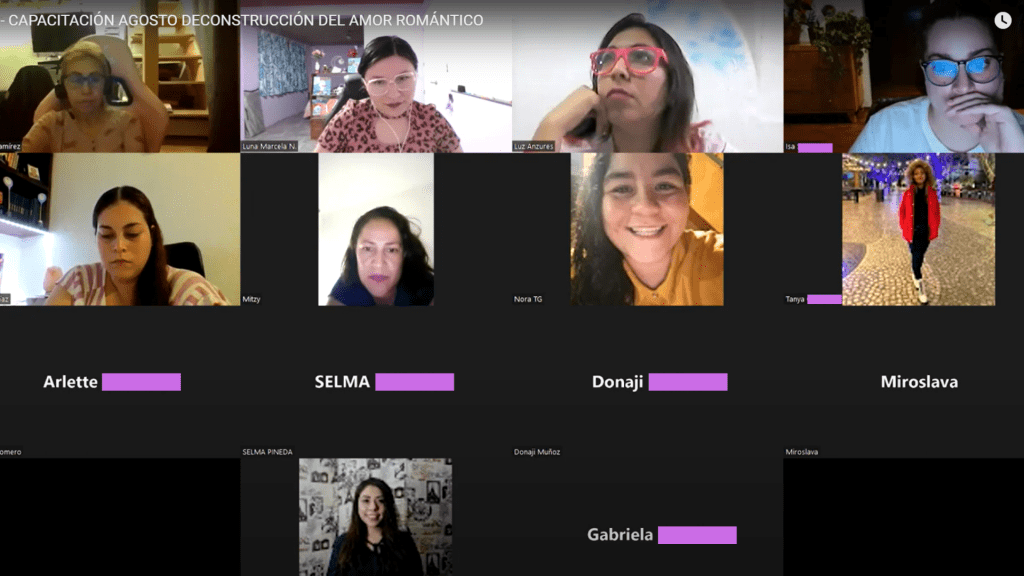Click the headset woman's tile at top left
The height and width of the screenshot is (576, 1024).
(x=120, y=76)
